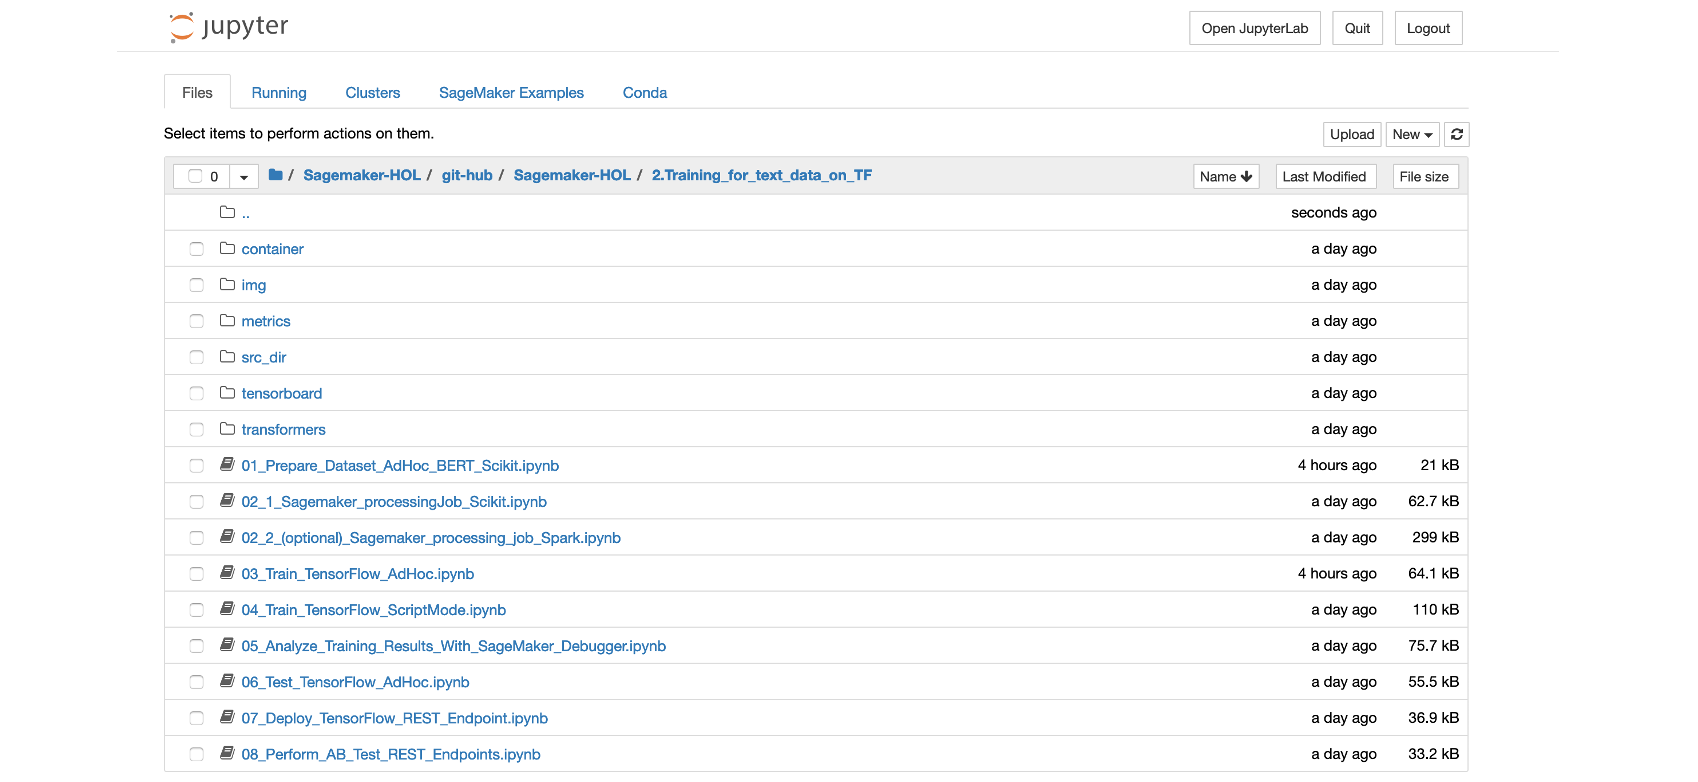The height and width of the screenshot is (782, 1698).
Task: Click the Logout button
Action: point(1428,28)
